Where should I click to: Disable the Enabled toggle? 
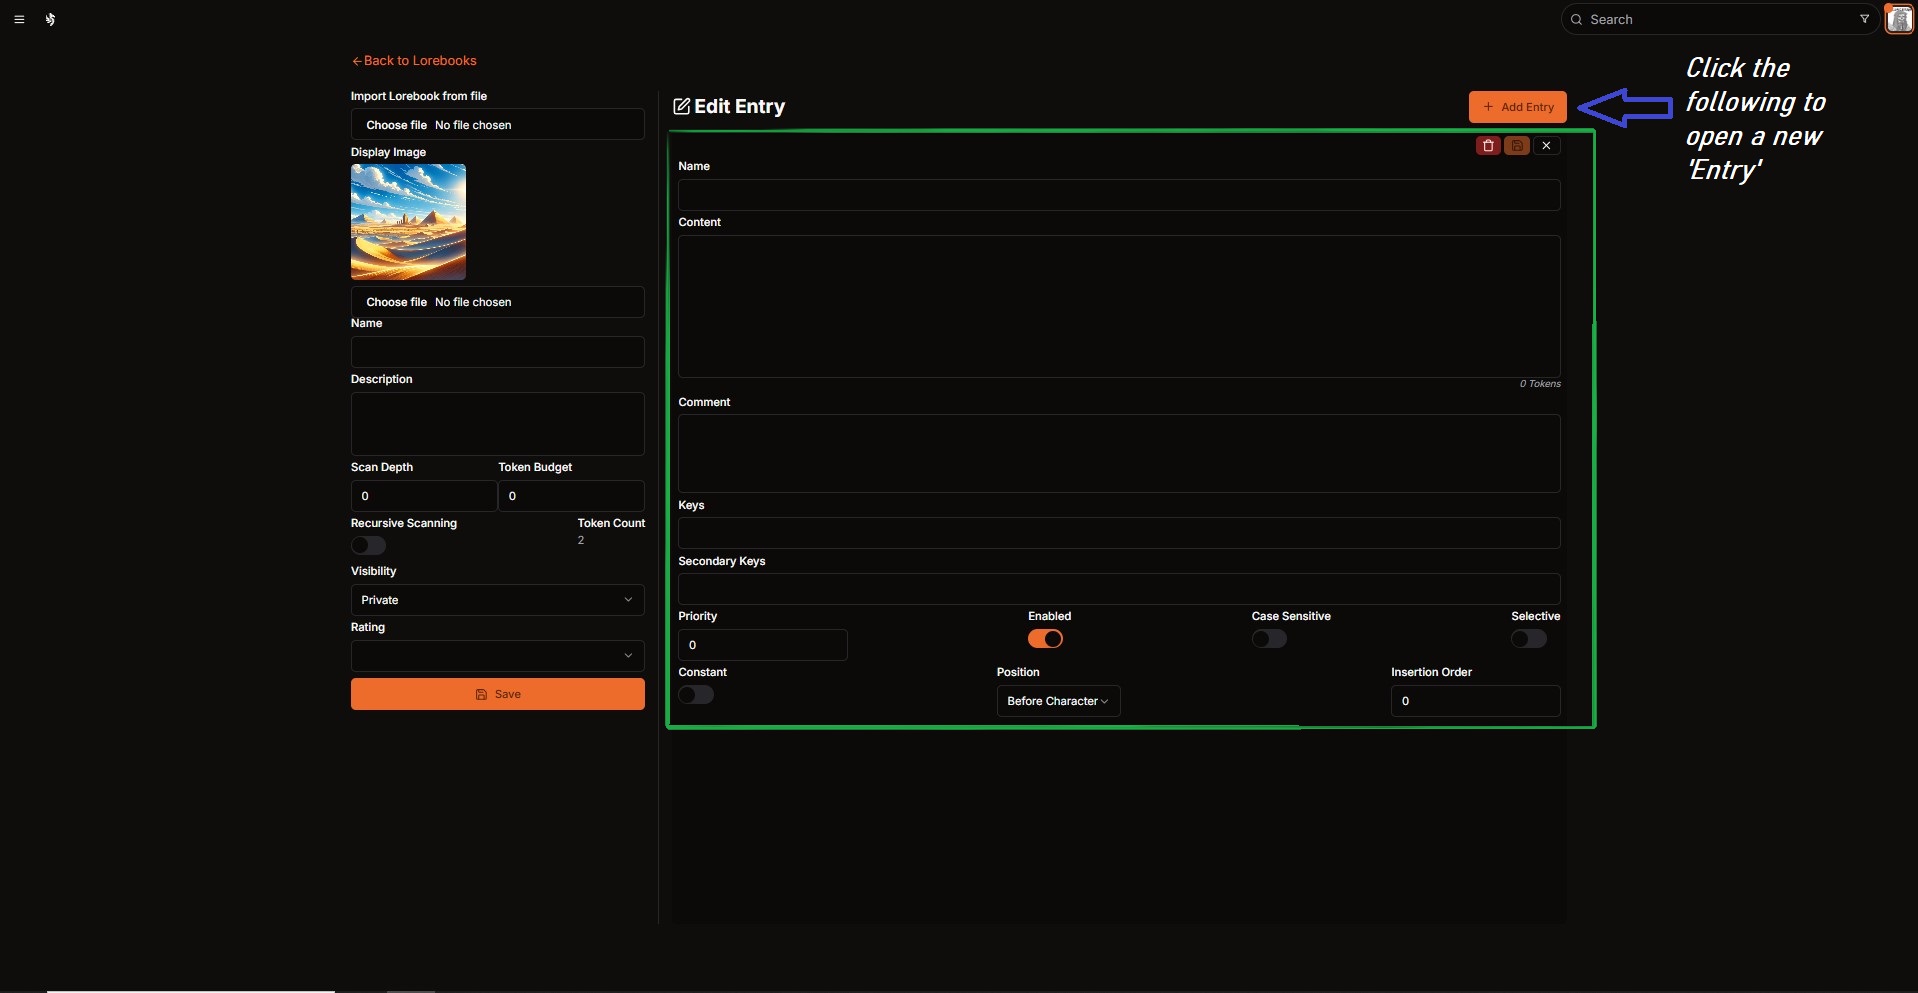[x=1045, y=639]
